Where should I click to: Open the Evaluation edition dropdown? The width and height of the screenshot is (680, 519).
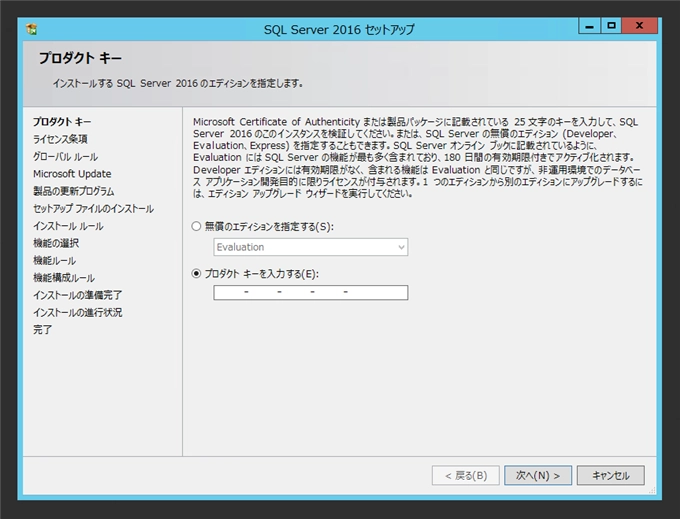(x=311, y=247)
